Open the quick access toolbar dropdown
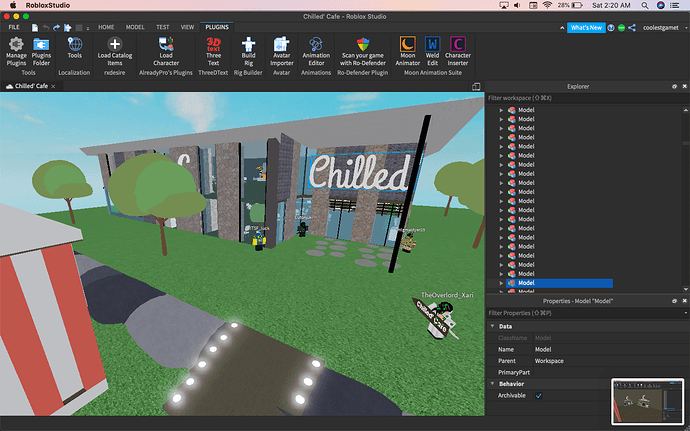Viewport: 690px width, 431px height. click(88, 28)
